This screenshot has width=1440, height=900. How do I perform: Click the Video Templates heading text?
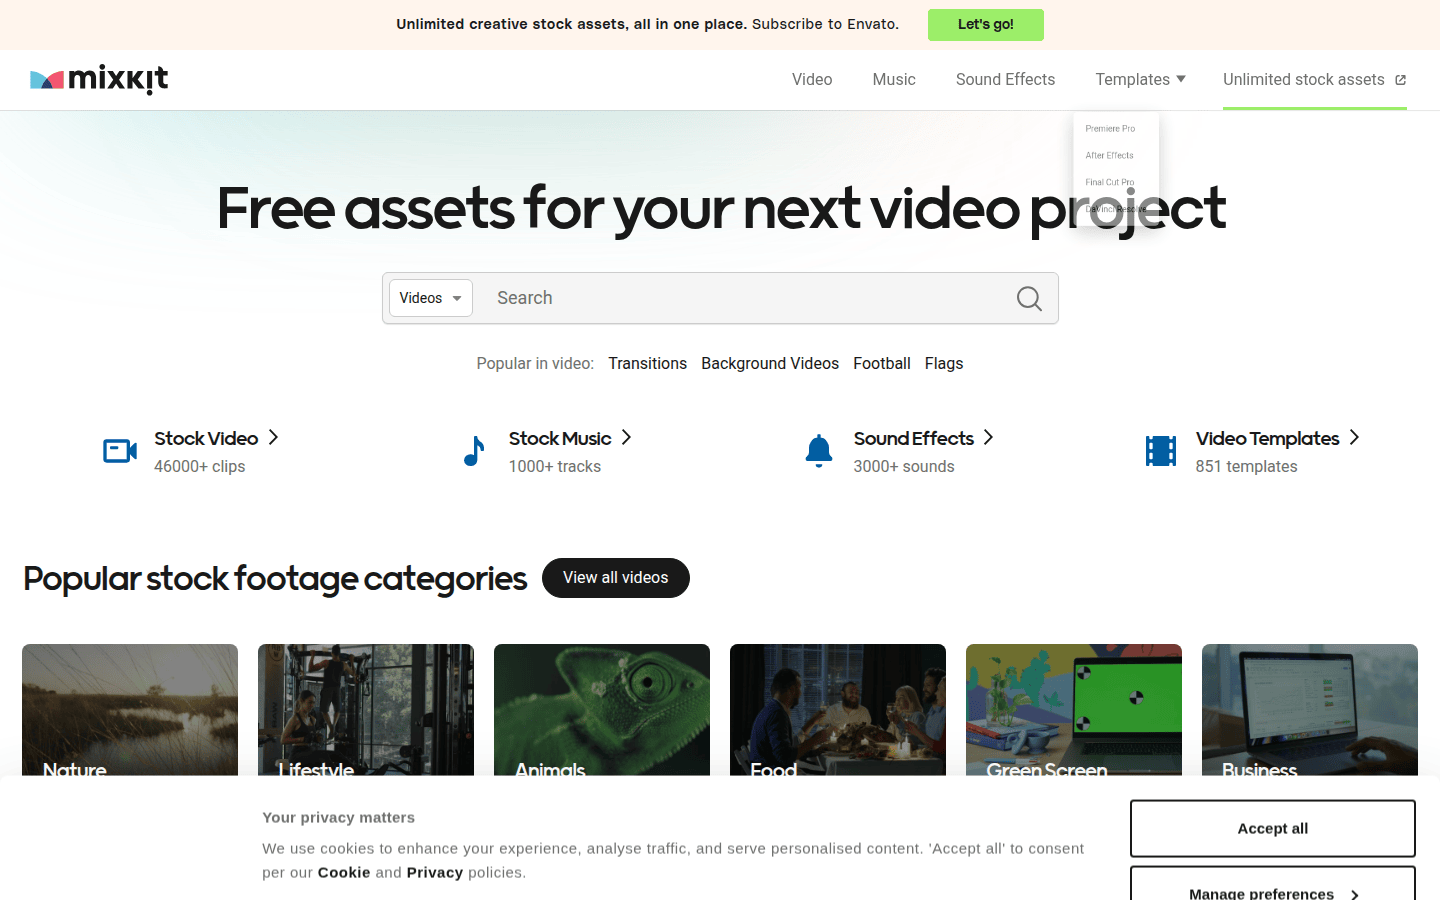click(x=1267, y=438)
